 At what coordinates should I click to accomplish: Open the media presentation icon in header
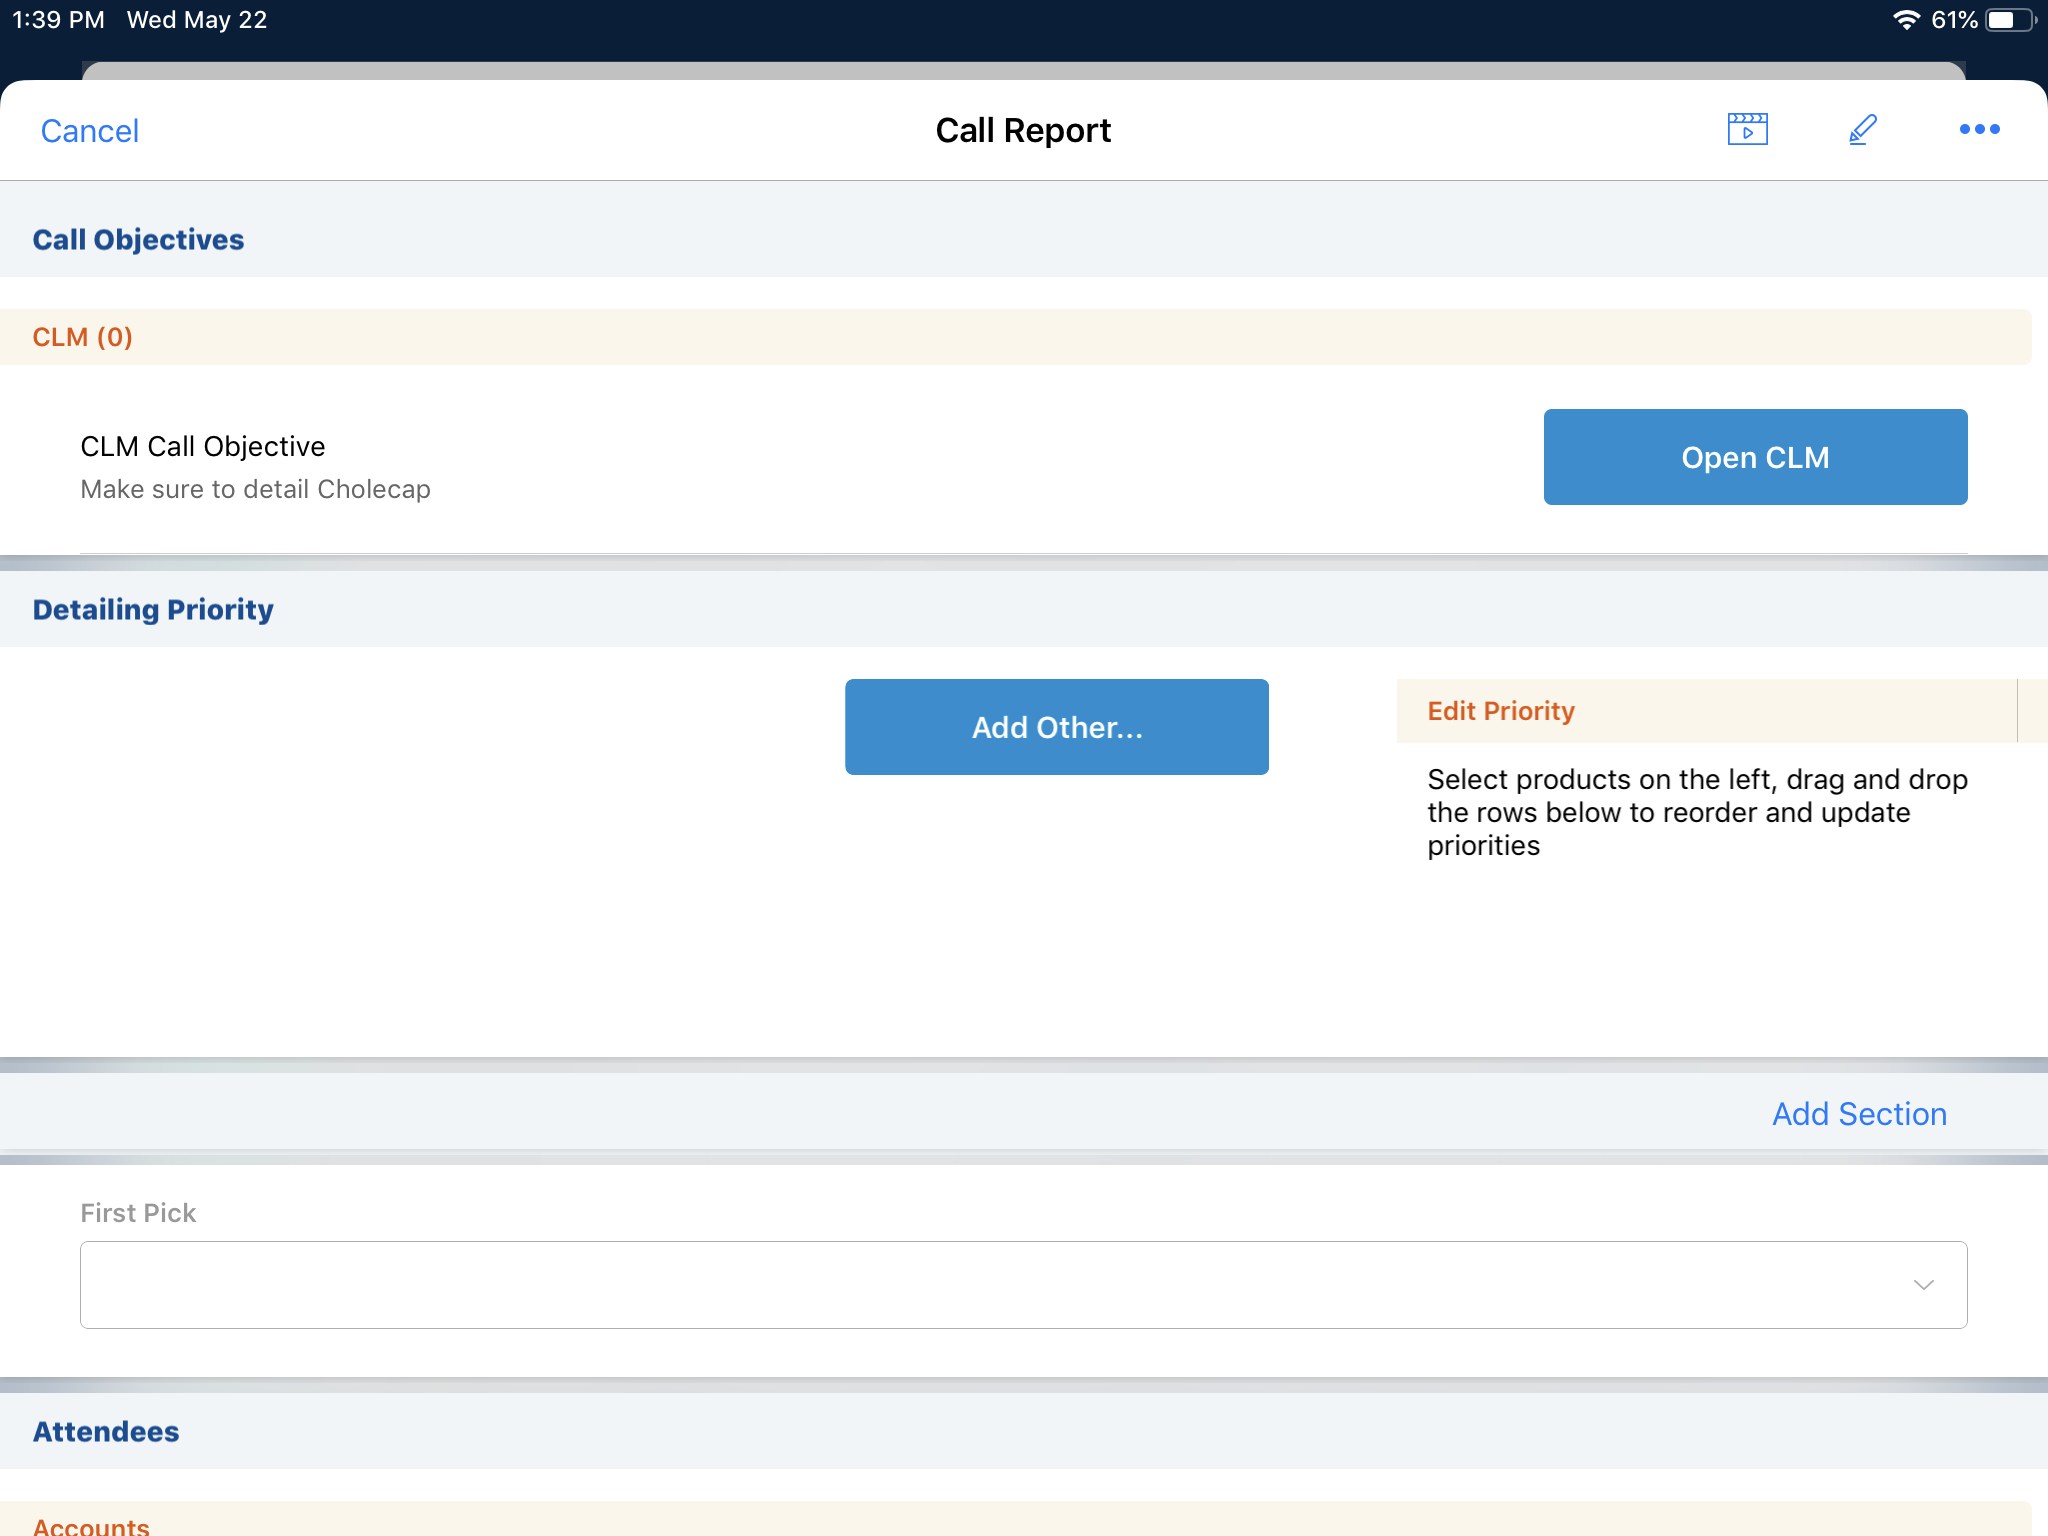point(1747,129)
